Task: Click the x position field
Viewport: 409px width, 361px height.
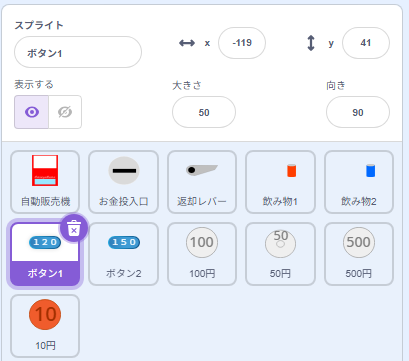Action: (x=242, y=43)
